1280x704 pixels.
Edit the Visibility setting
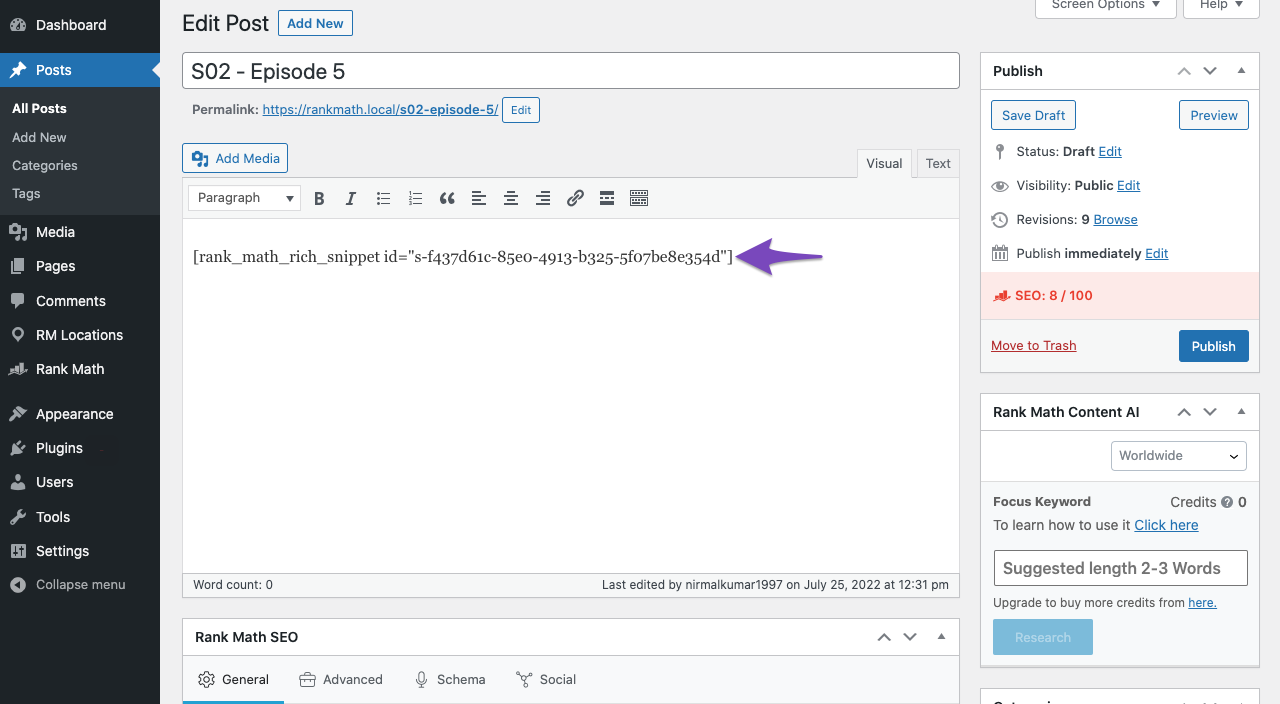(1129, 186)
